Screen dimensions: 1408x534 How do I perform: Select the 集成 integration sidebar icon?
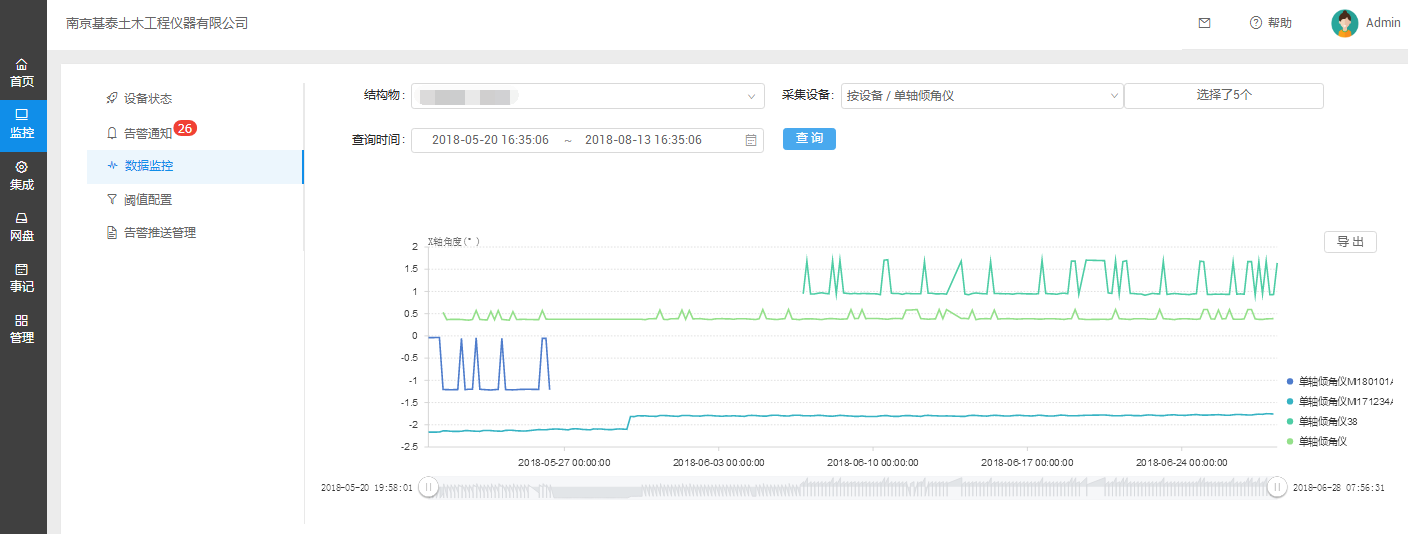tap(22, 167)
